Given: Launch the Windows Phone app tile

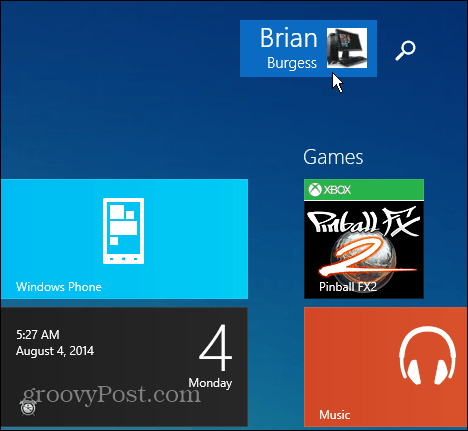Looking at the screenshot, I should click(124, 239).
